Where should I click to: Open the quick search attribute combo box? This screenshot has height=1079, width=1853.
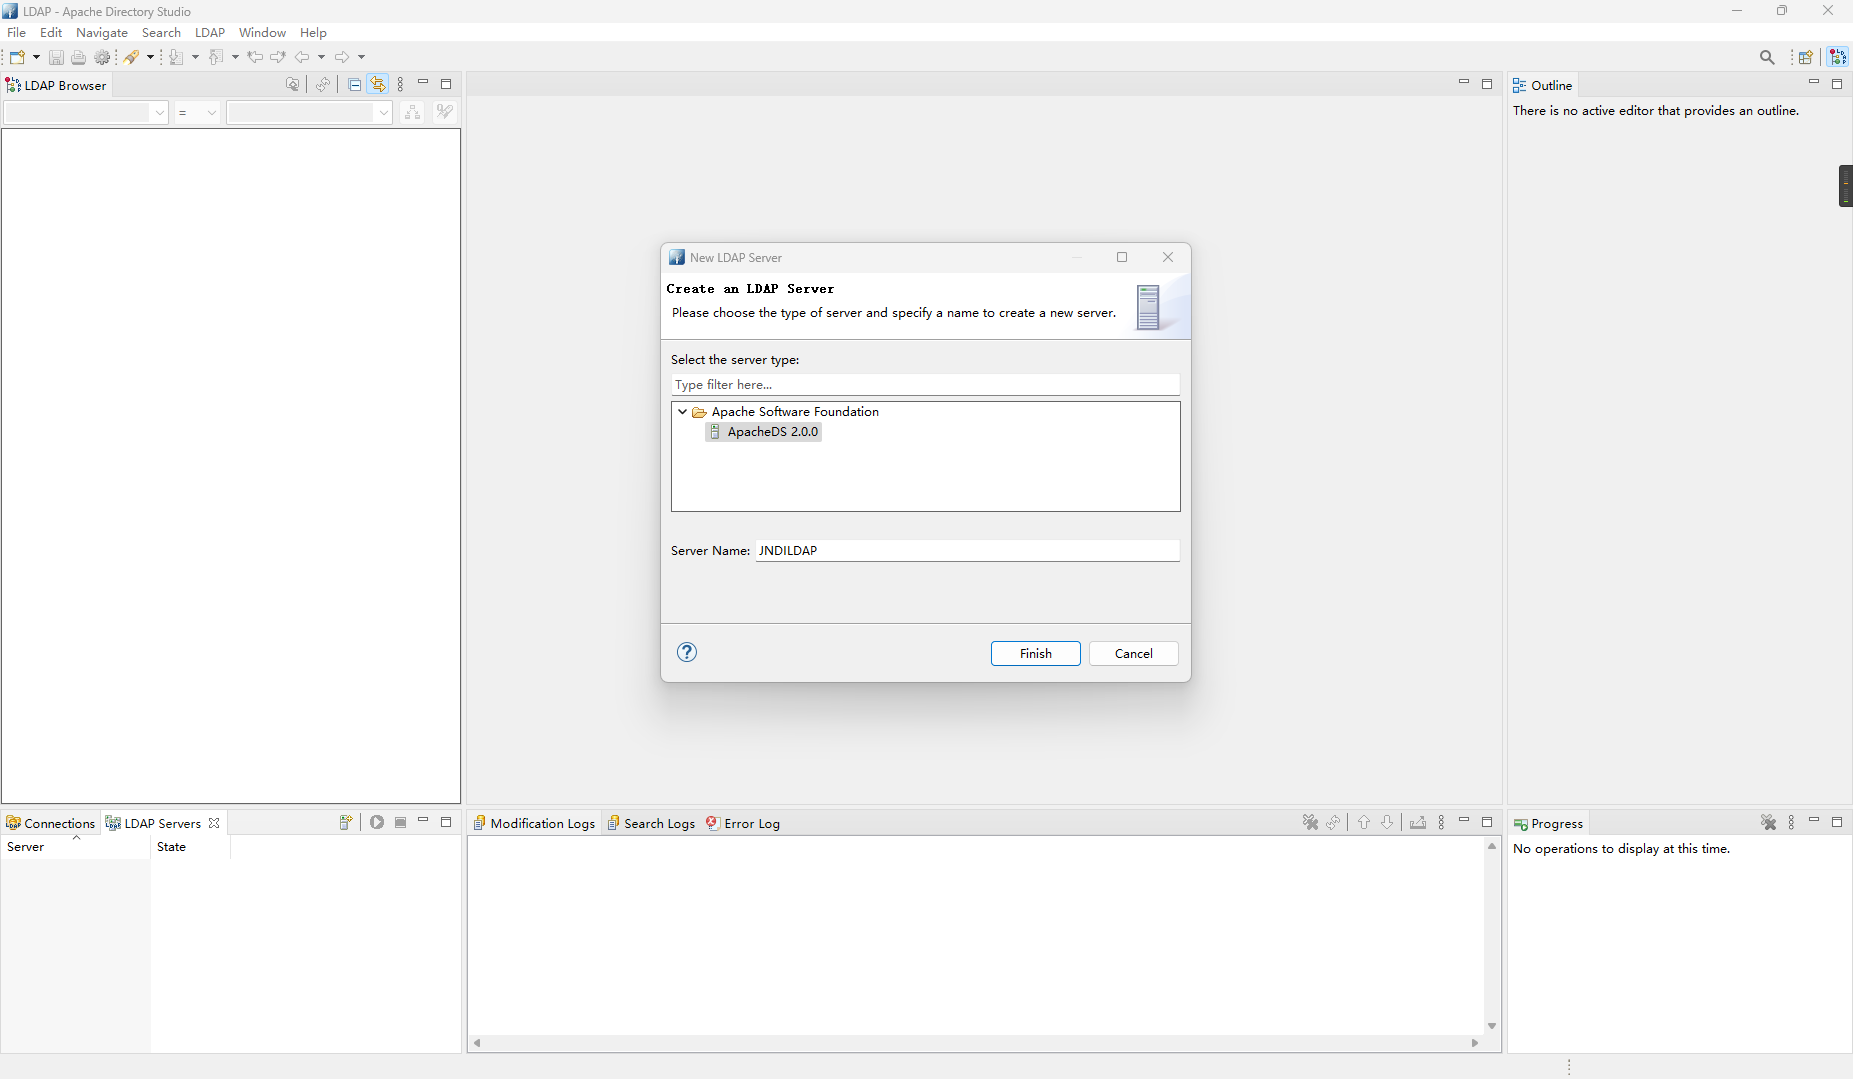point(86,113)
